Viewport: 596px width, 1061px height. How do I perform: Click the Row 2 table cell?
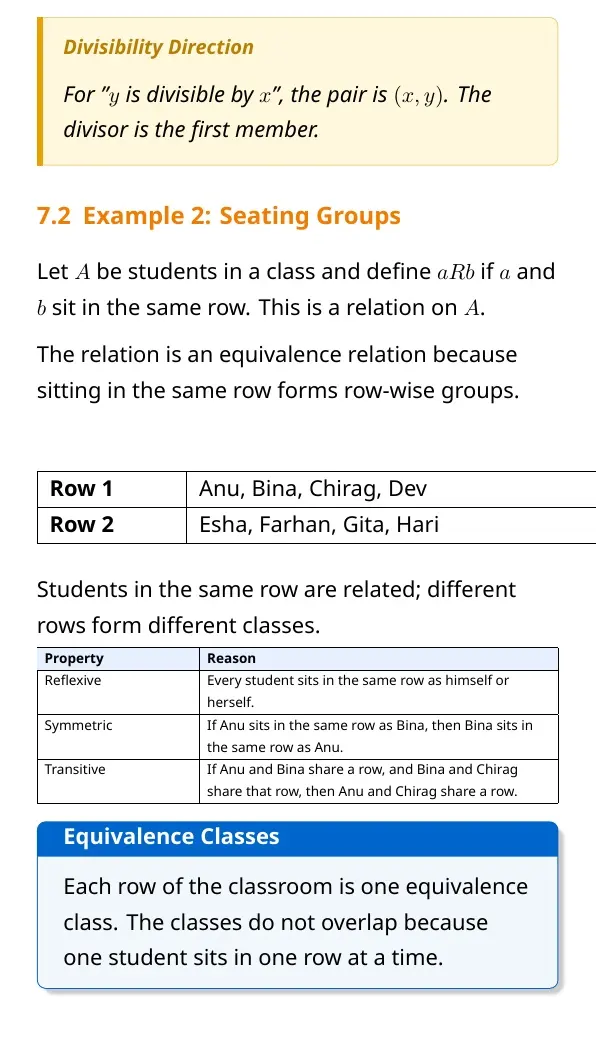112,525
